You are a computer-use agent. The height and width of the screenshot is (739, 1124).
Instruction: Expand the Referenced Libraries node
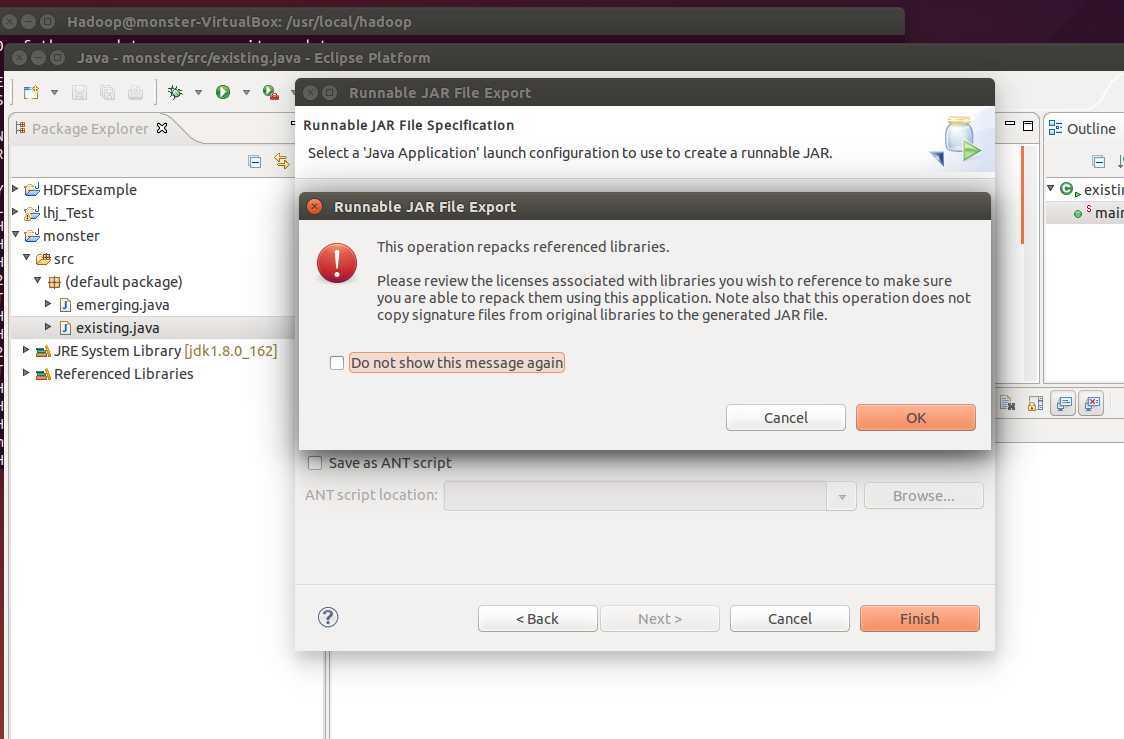(x=26, y=372)
